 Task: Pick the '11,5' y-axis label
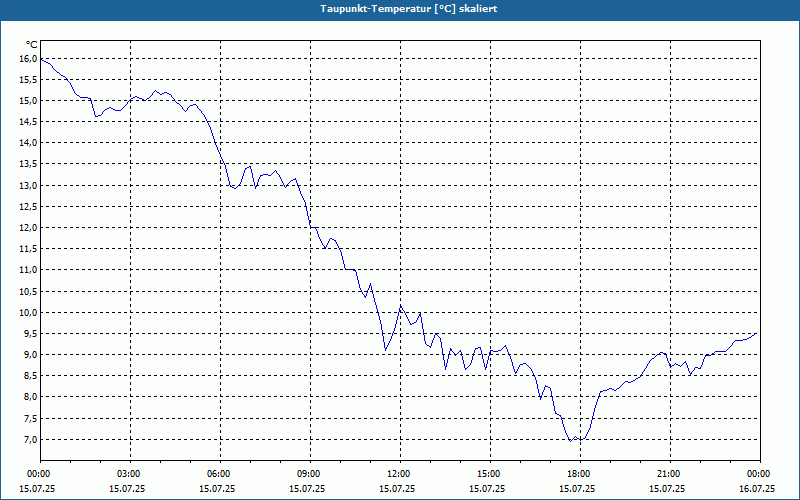coord(29,249)
